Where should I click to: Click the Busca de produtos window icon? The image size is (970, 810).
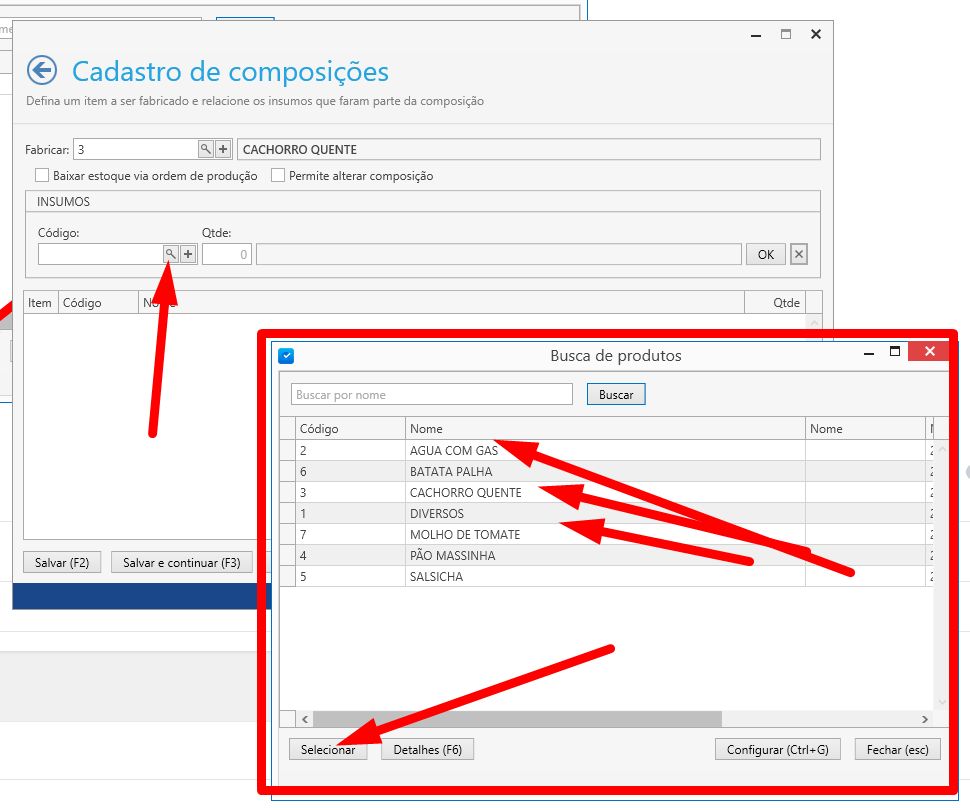[286, 355]
